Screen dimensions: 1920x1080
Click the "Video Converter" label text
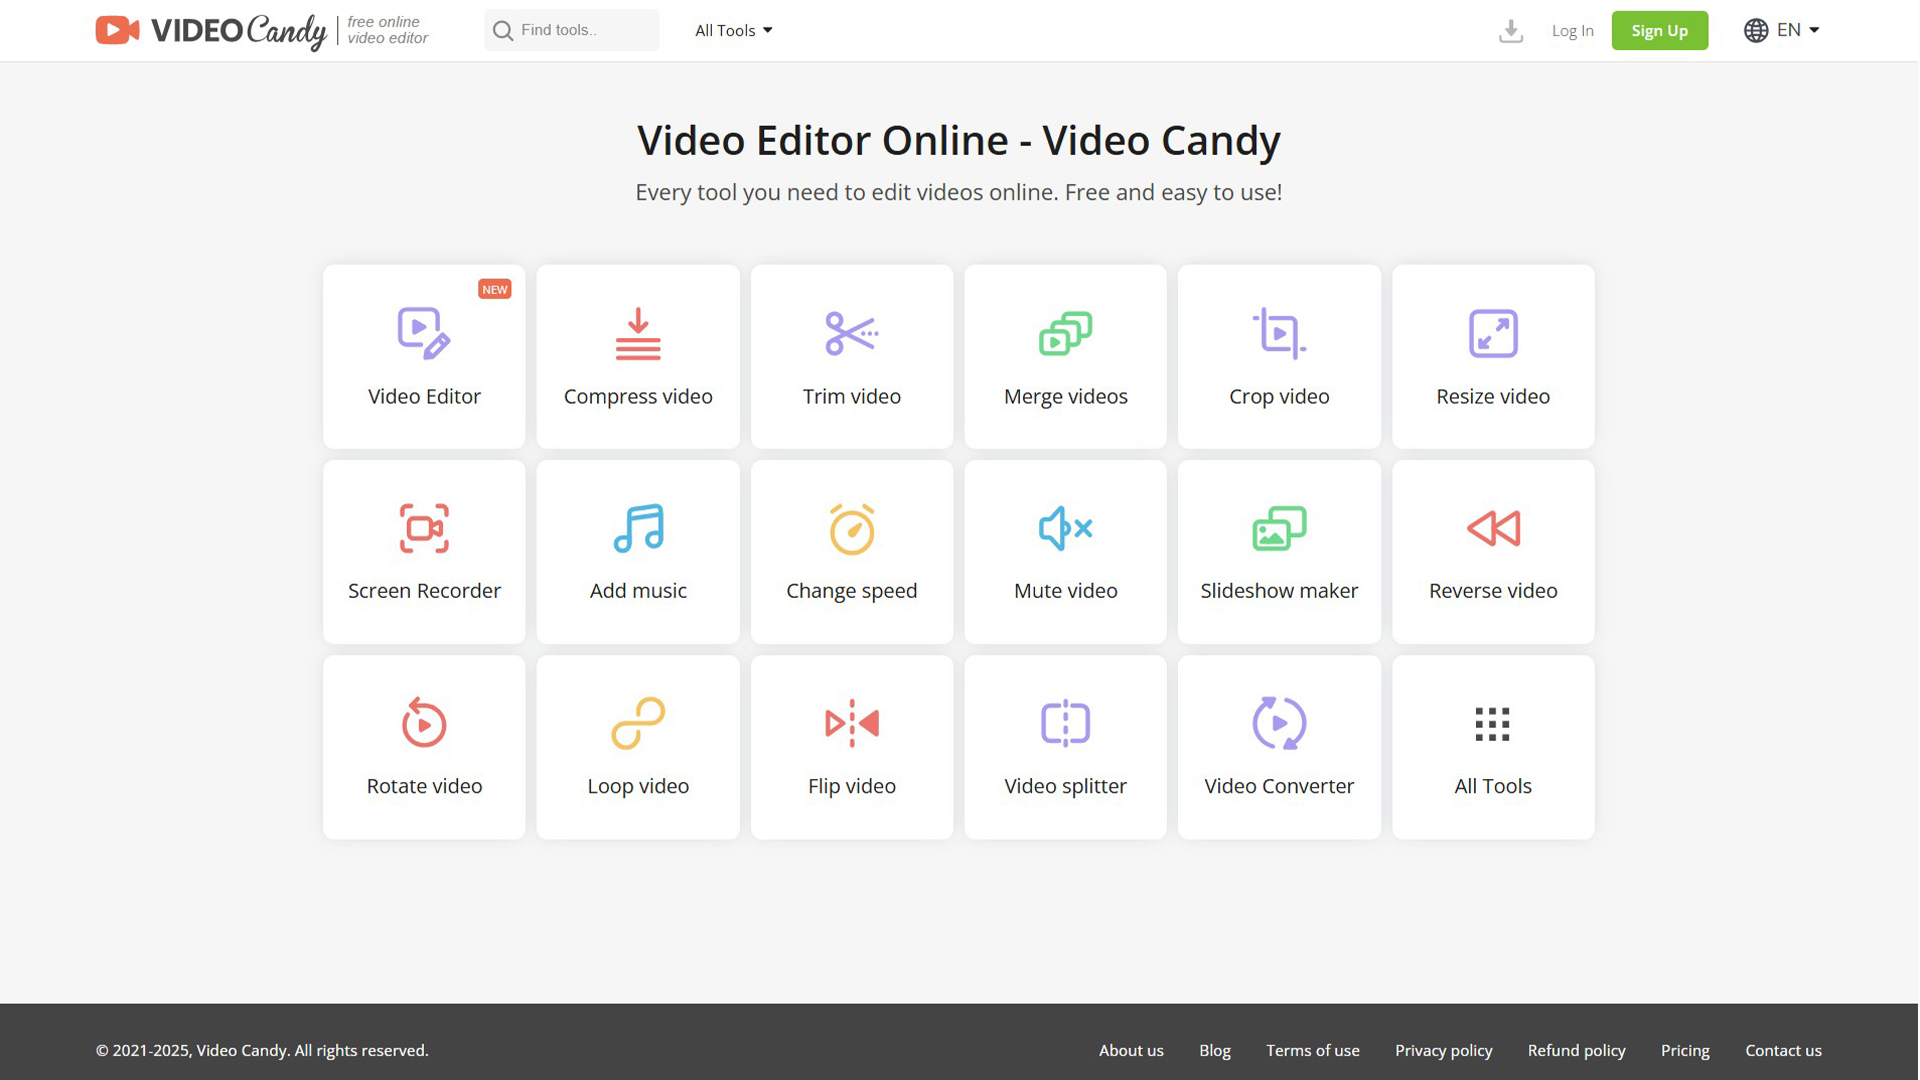[1279, 786]
